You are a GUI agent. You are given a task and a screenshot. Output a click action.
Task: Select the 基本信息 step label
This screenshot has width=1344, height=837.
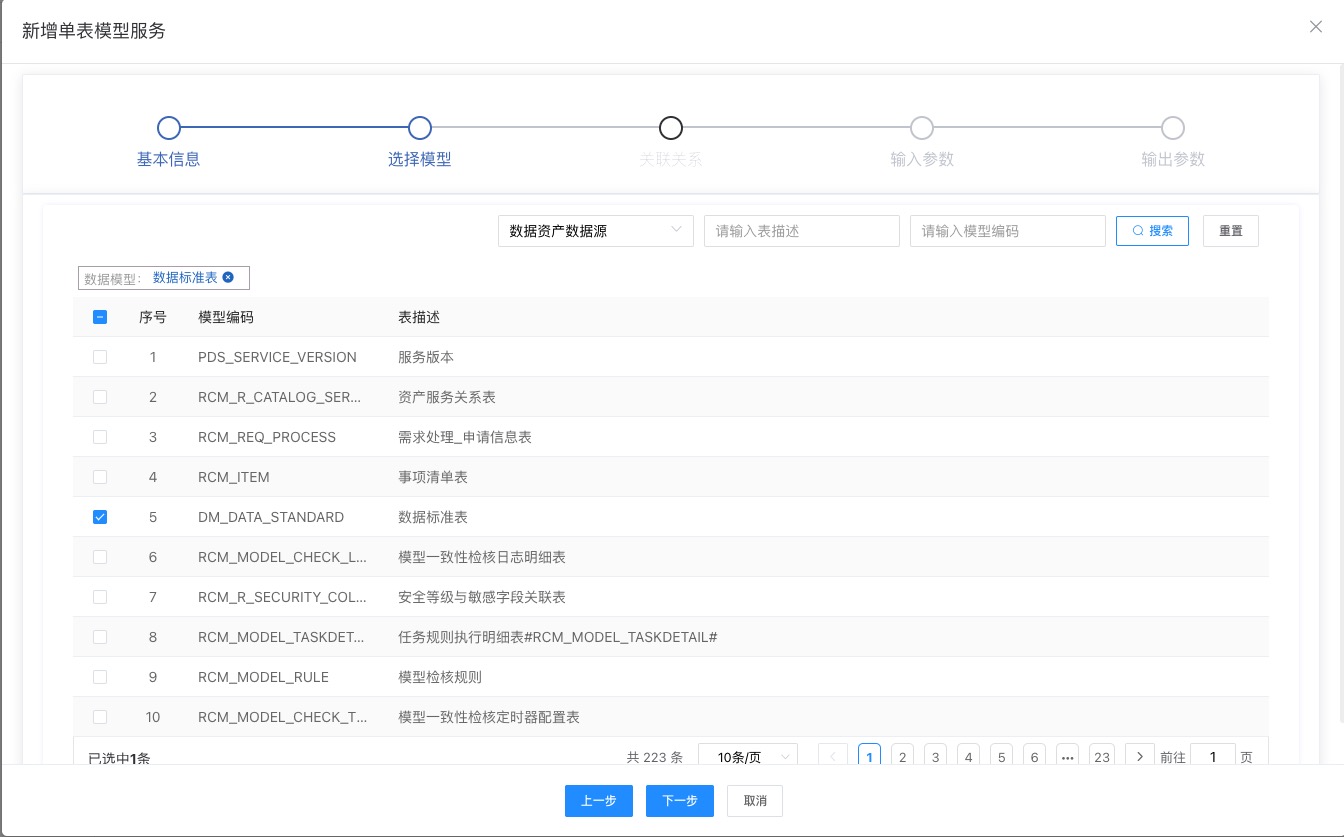[169, 159]
